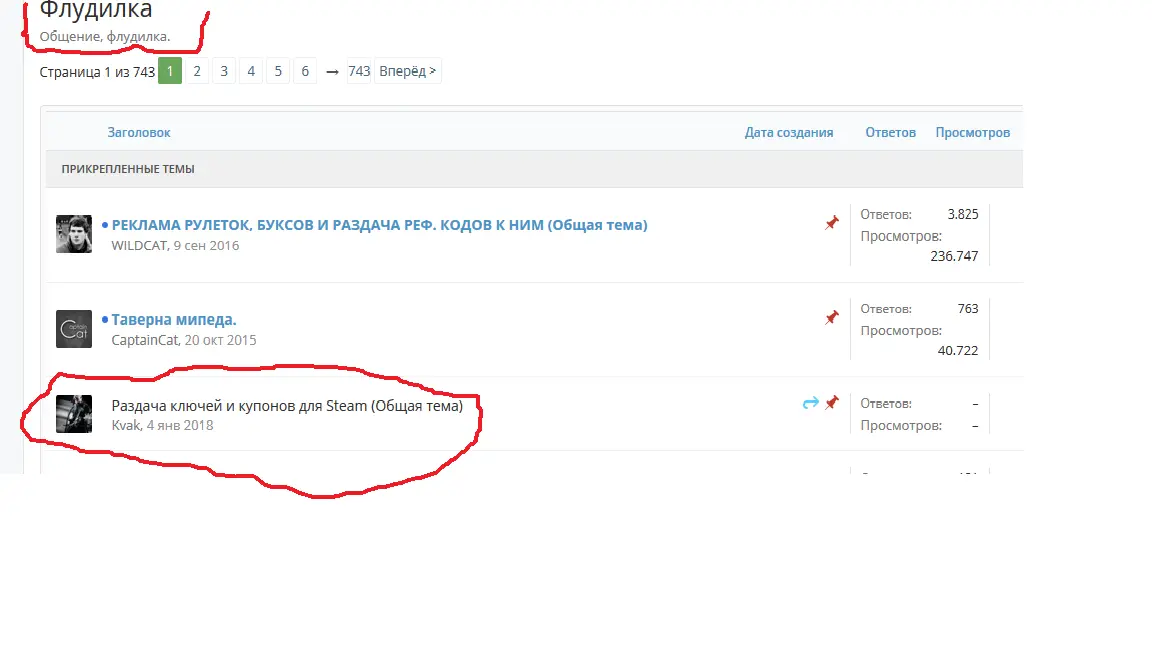Open the Таверна мипеда thread

pos(173,320)
